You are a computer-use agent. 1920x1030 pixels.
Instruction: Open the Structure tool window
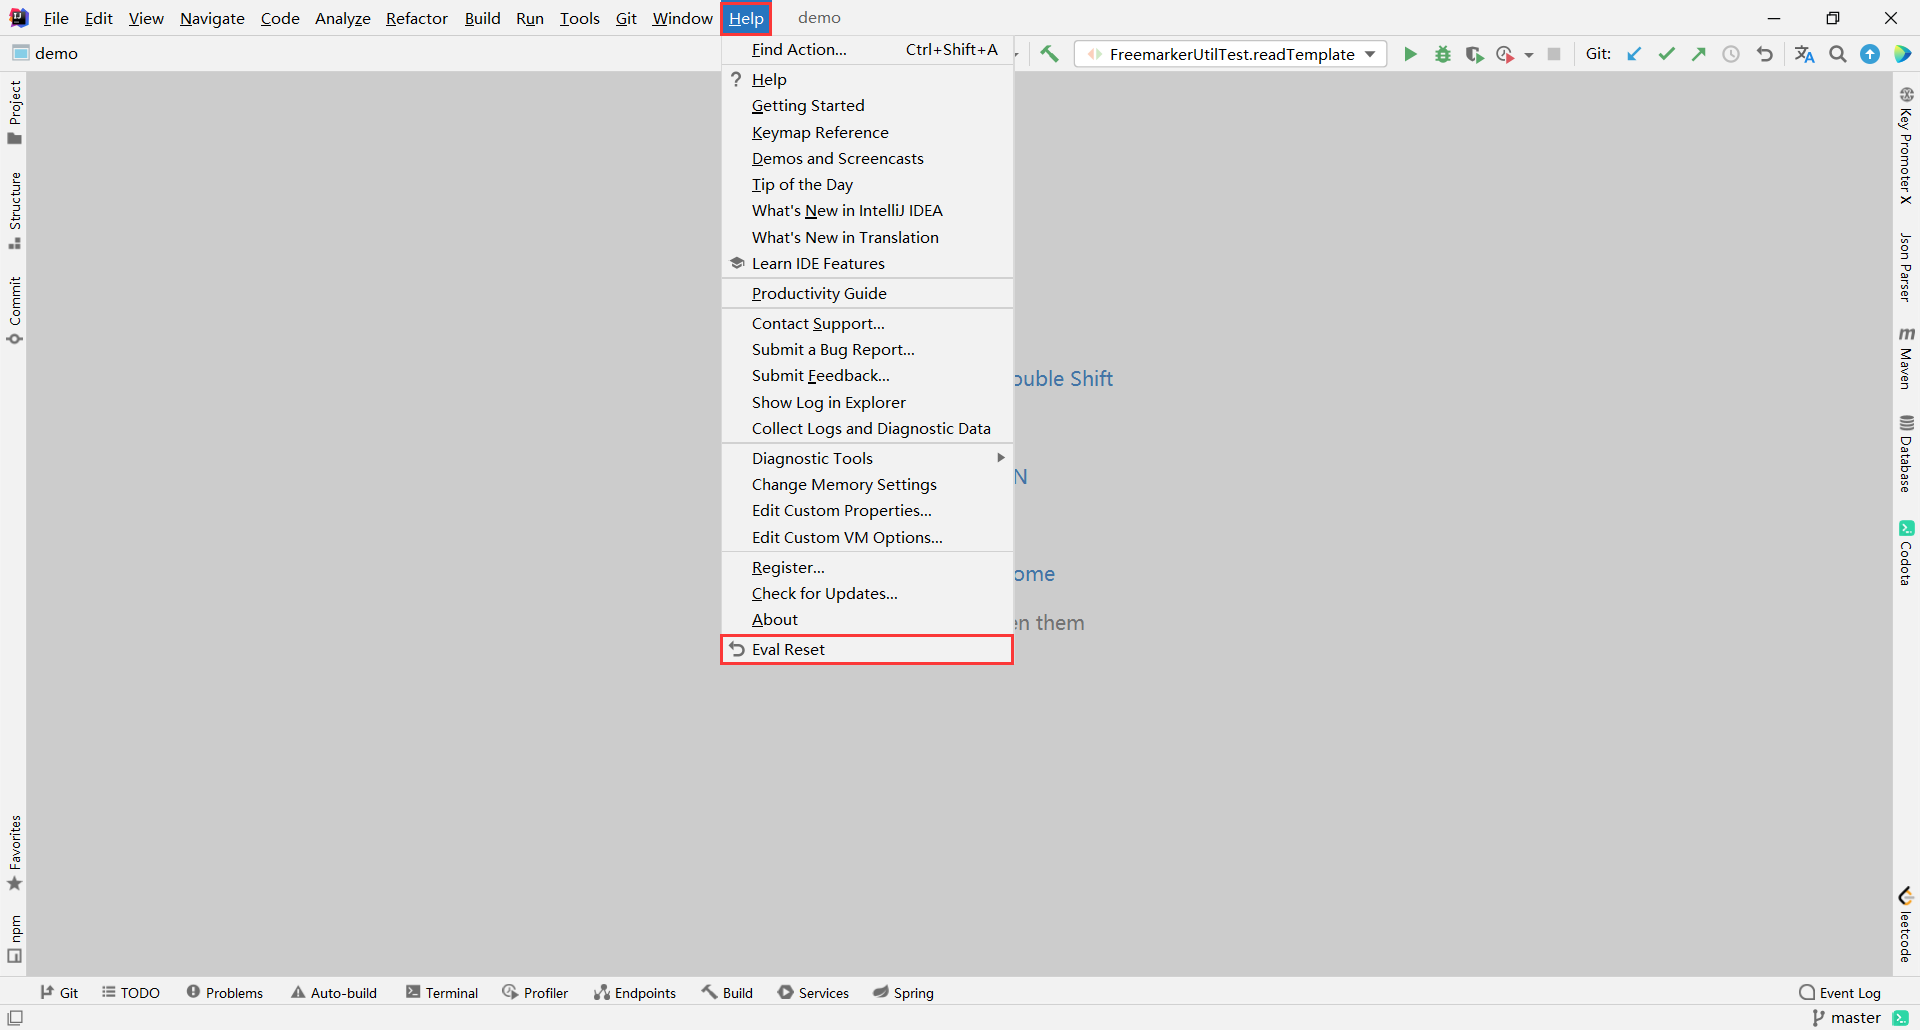click(15, 211)
